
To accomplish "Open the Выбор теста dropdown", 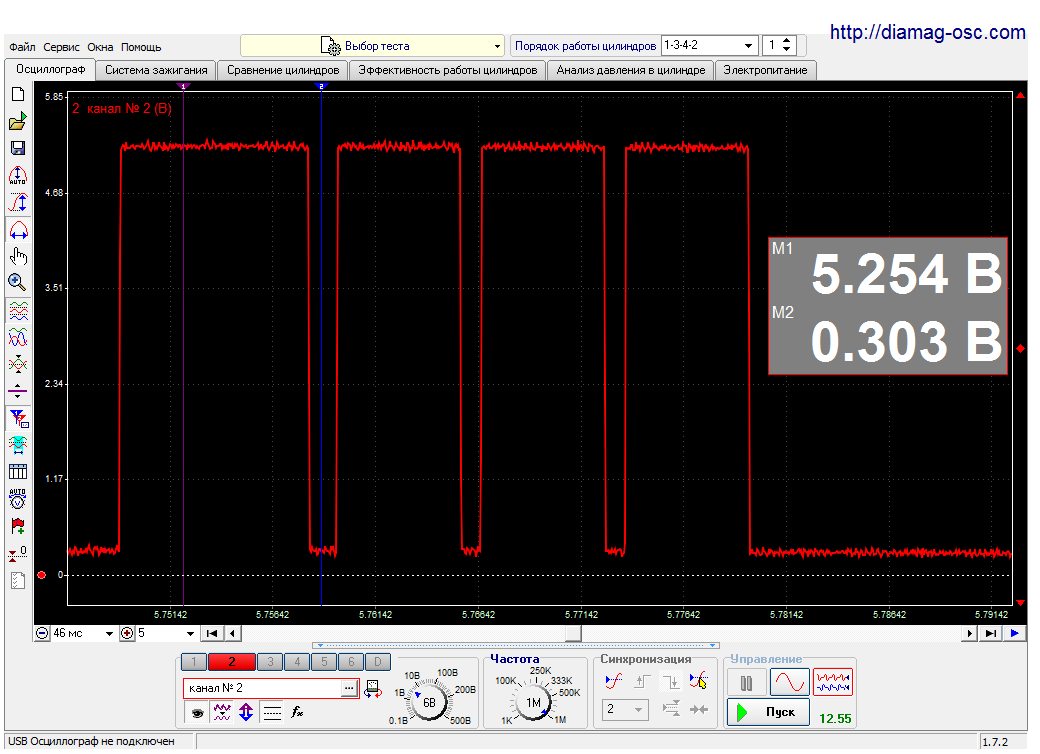I will (x=372, y=46).
